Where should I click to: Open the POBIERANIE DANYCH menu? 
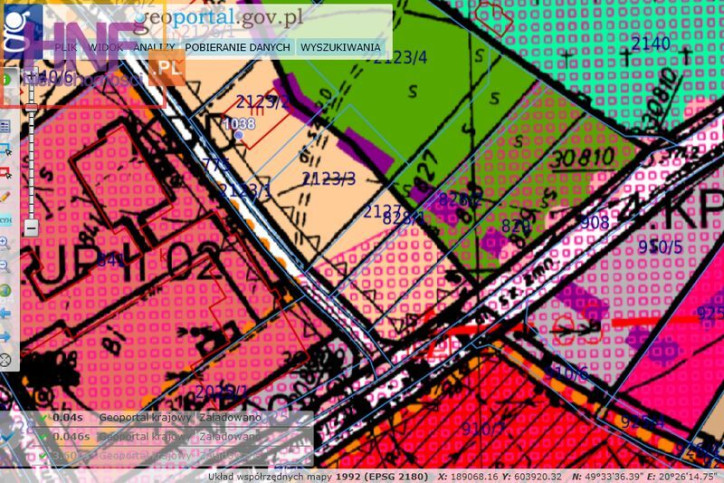click(237, 48)
